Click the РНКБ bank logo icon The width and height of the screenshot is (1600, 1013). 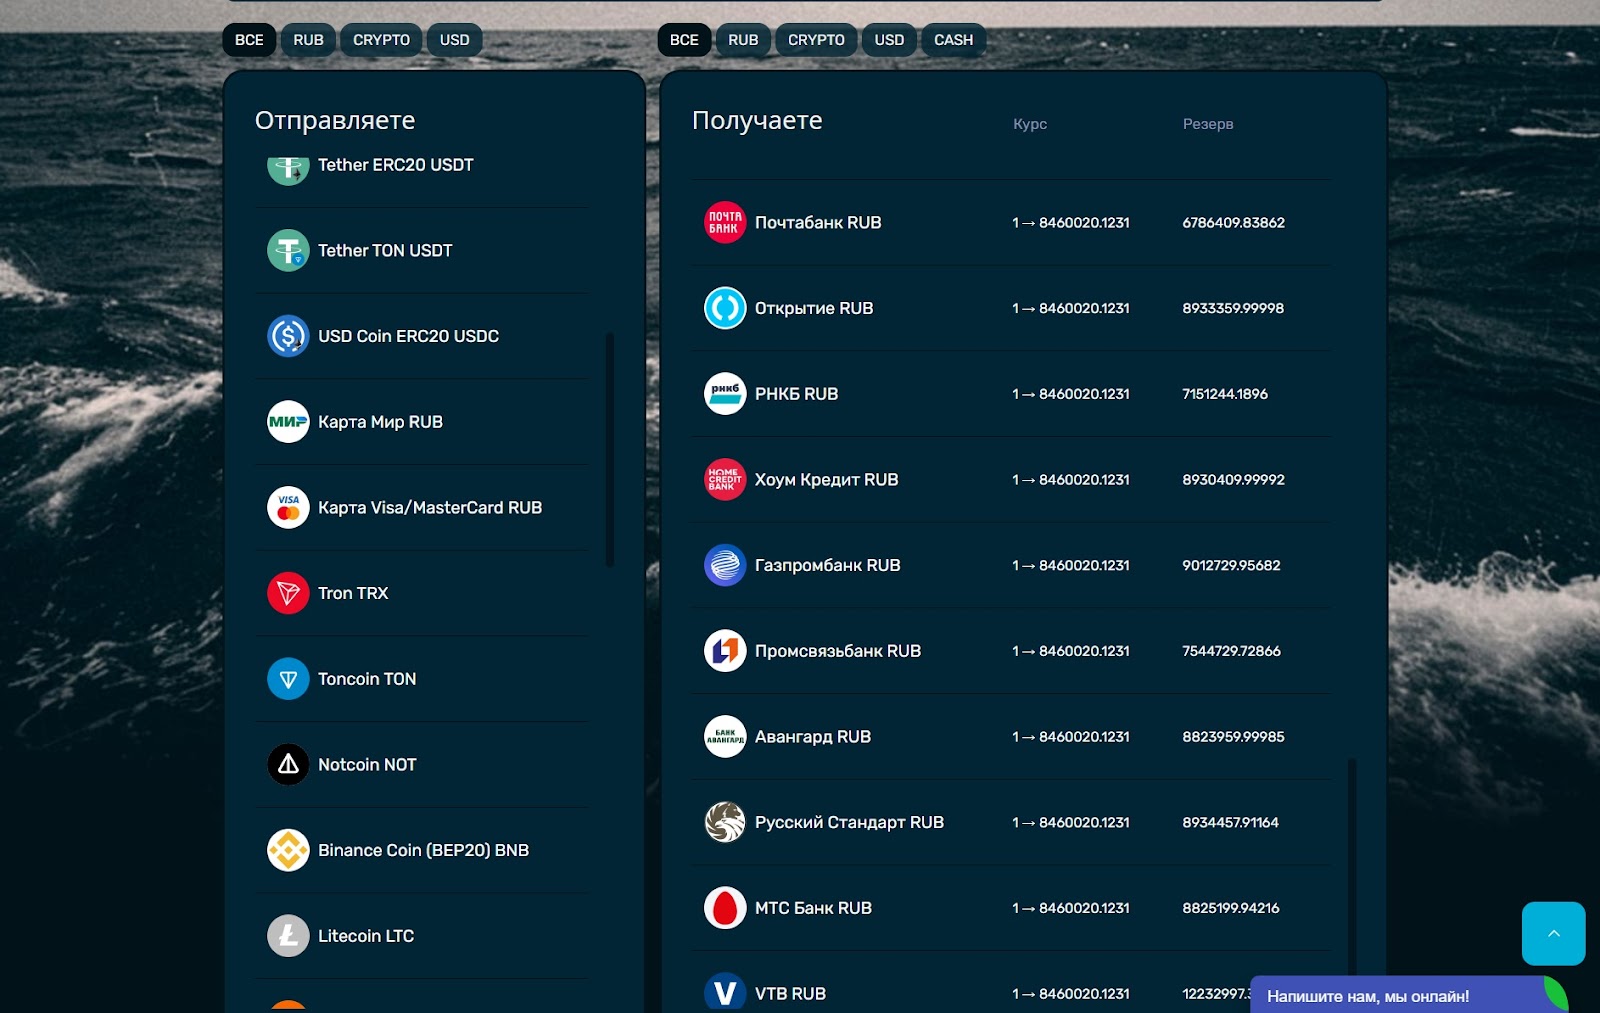pos(725,394)
